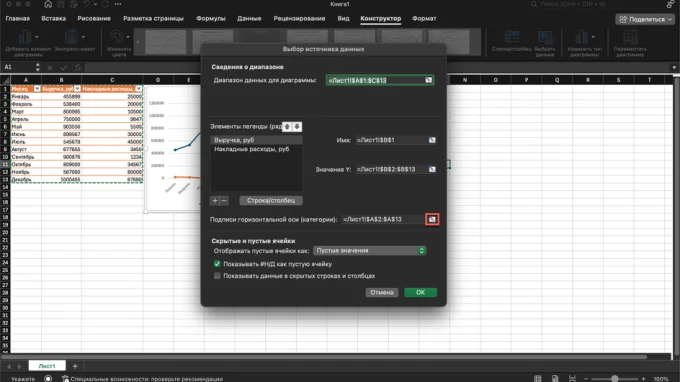Click the search magnifier icon
Screen dimensions: 680x382
534,4
